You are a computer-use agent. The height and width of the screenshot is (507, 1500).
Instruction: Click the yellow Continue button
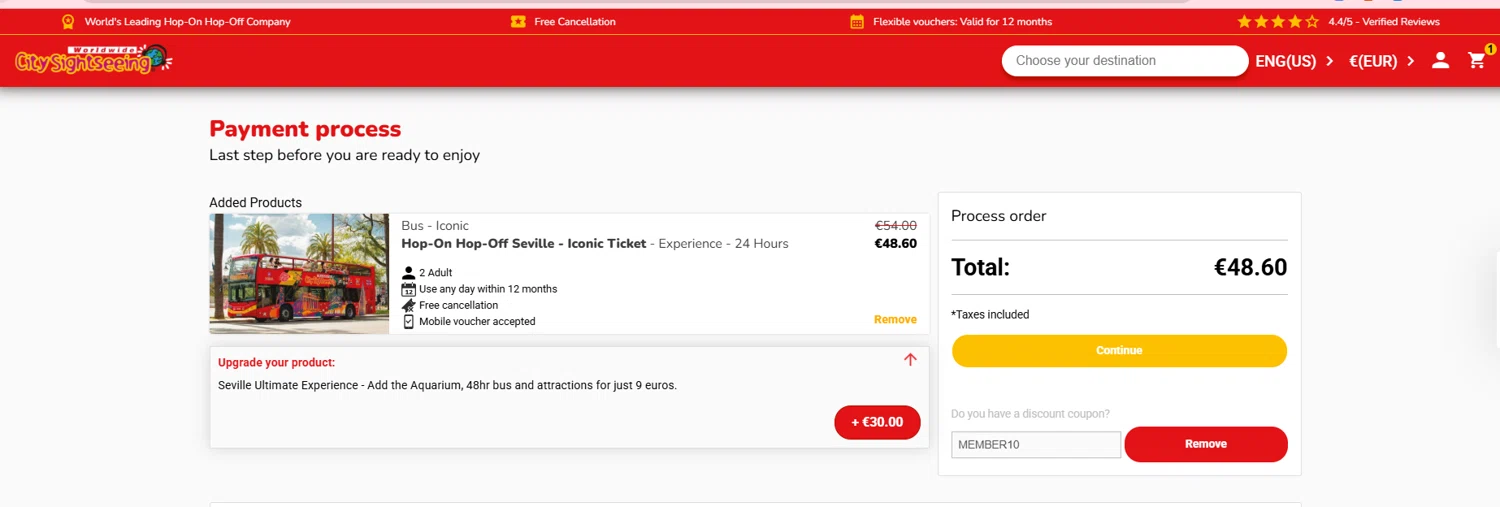click(1119, 351)
